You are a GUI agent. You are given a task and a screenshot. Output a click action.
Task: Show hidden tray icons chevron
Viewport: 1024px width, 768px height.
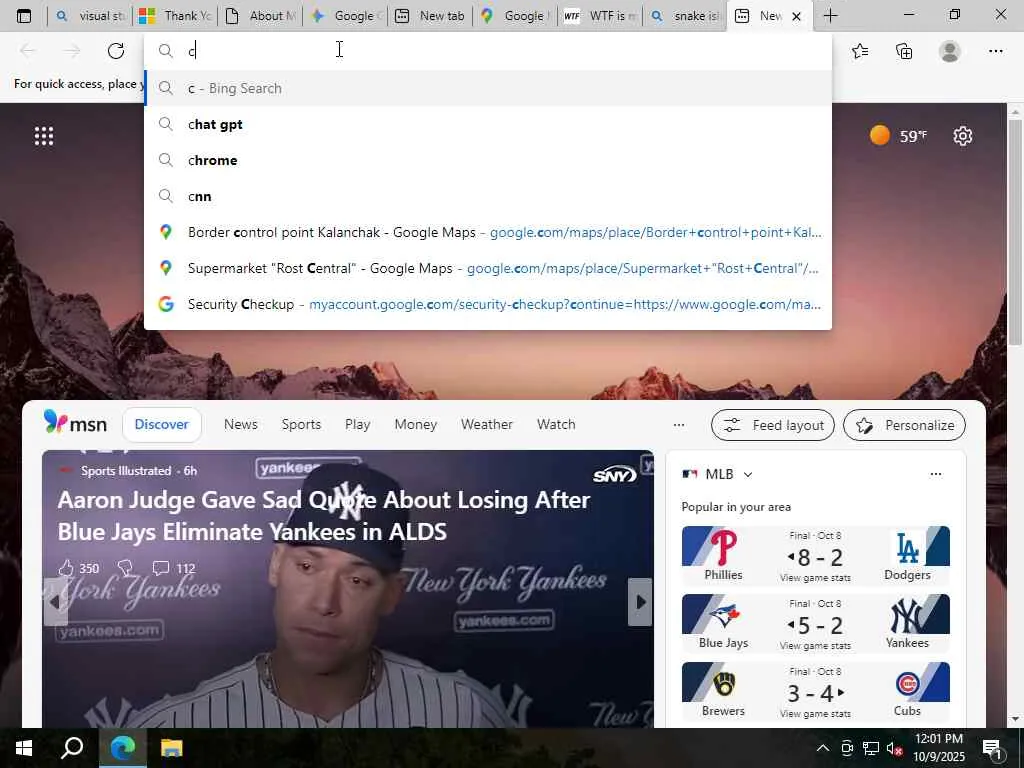pos(823,748)
